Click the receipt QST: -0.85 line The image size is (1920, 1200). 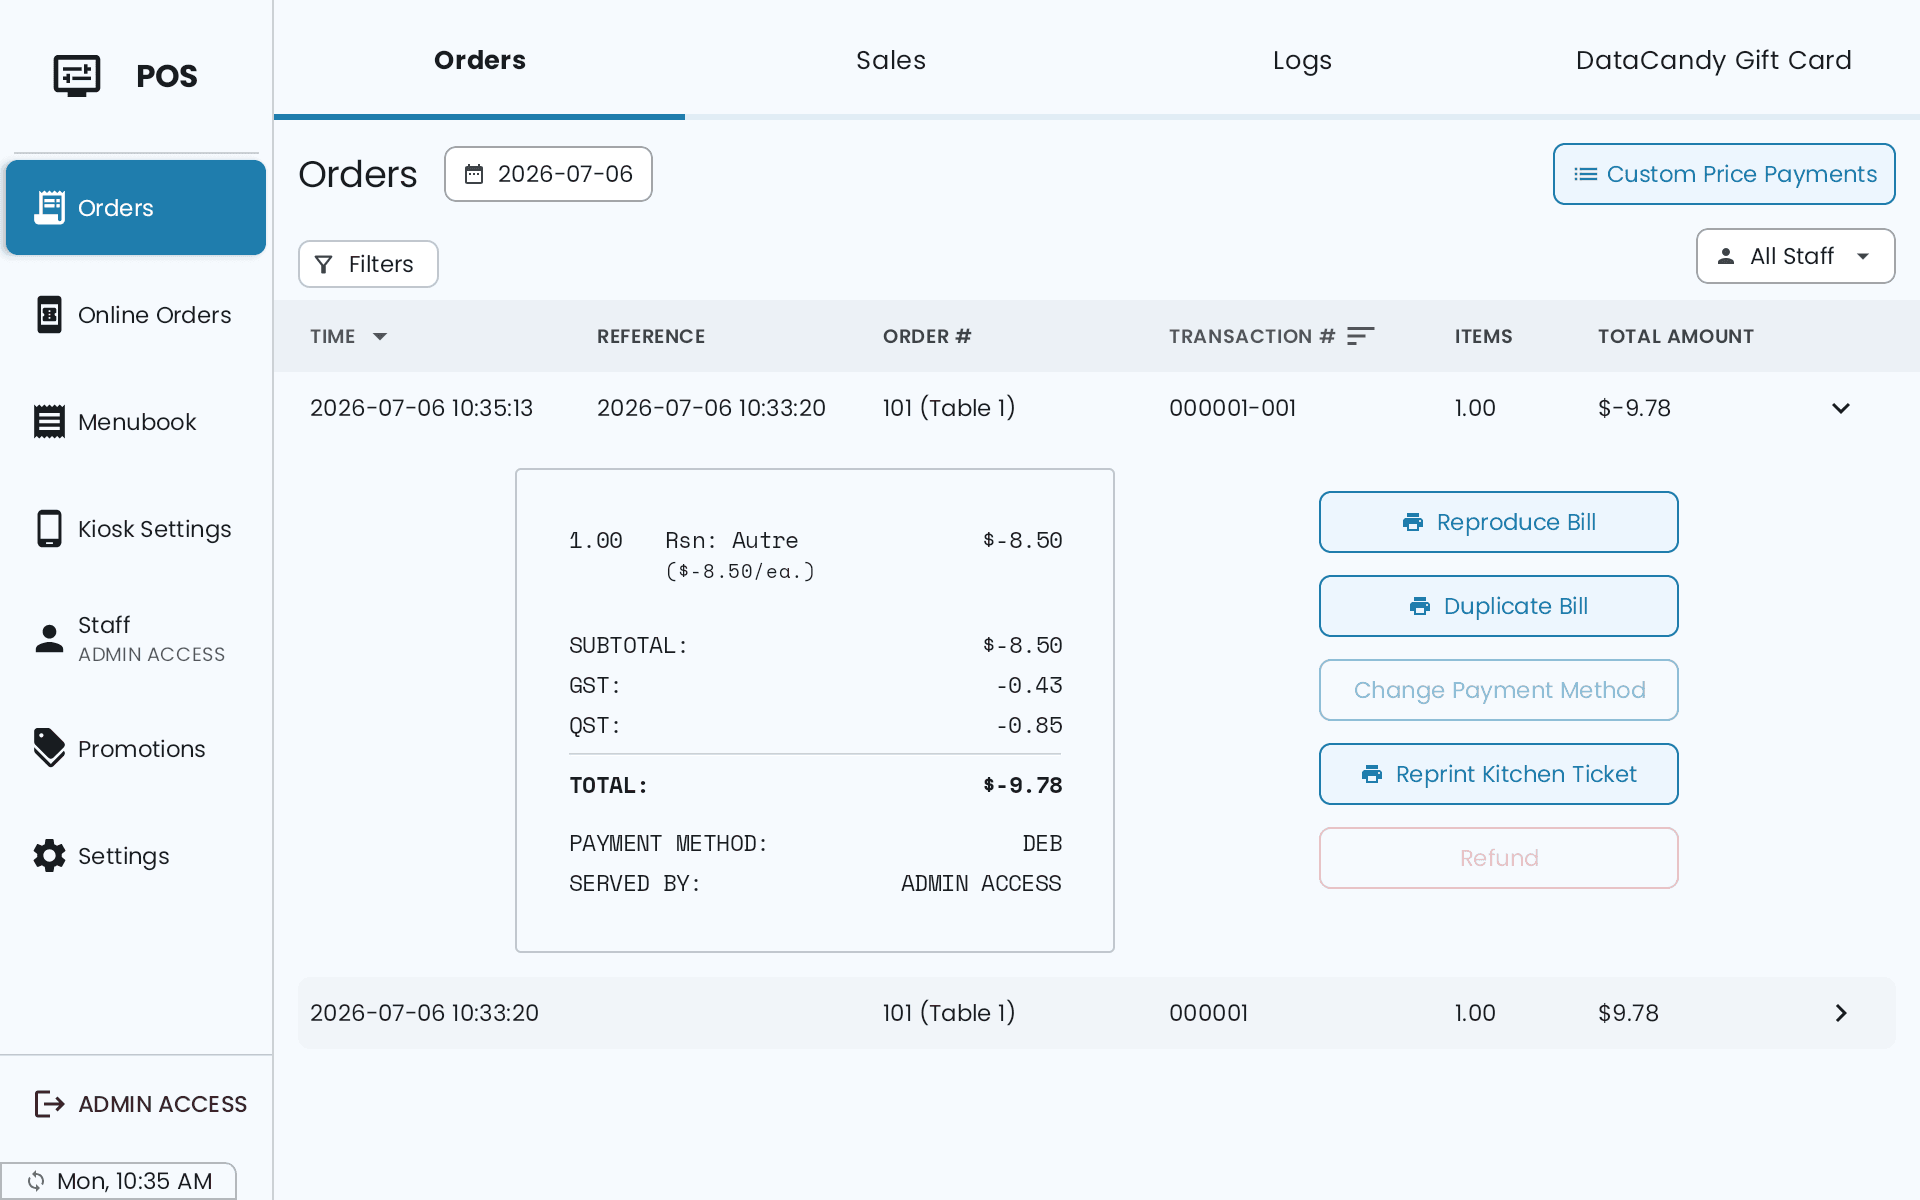coord(815,726)
